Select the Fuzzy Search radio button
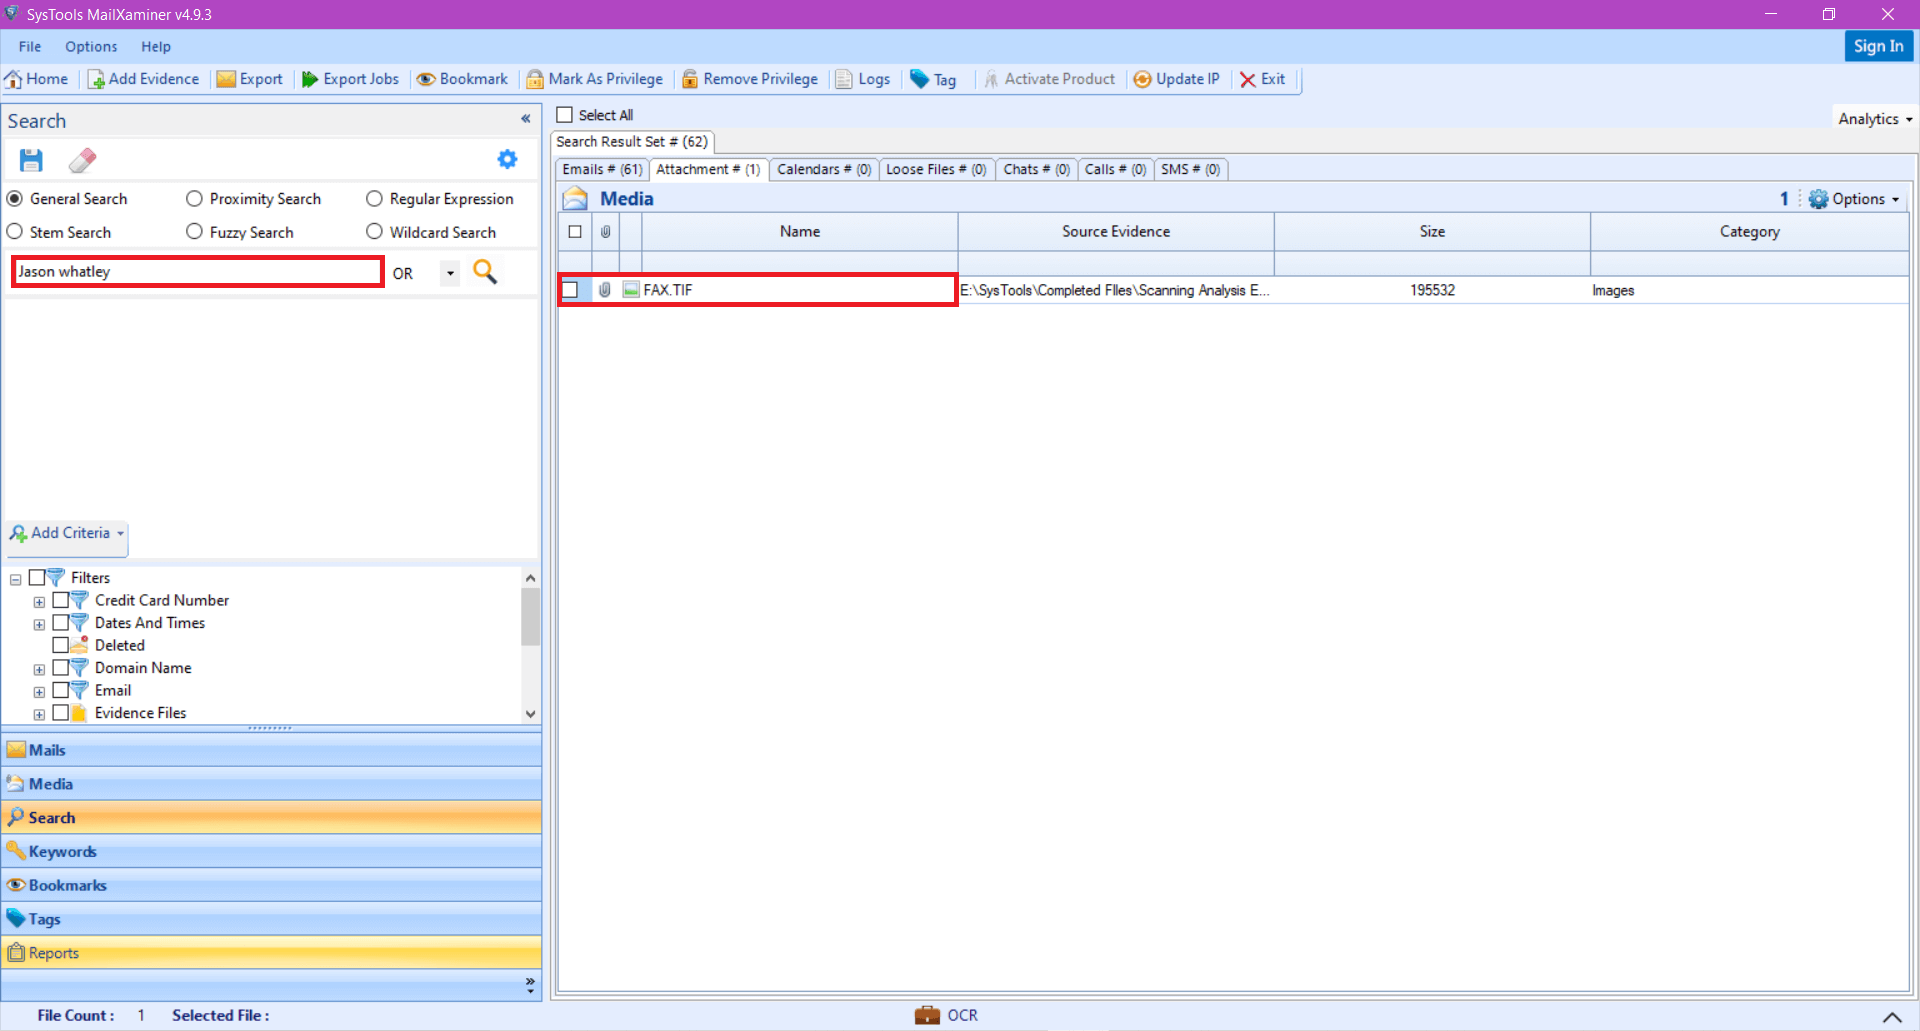Viewport: 1920px width, 1031px height. tap(193, 231)
